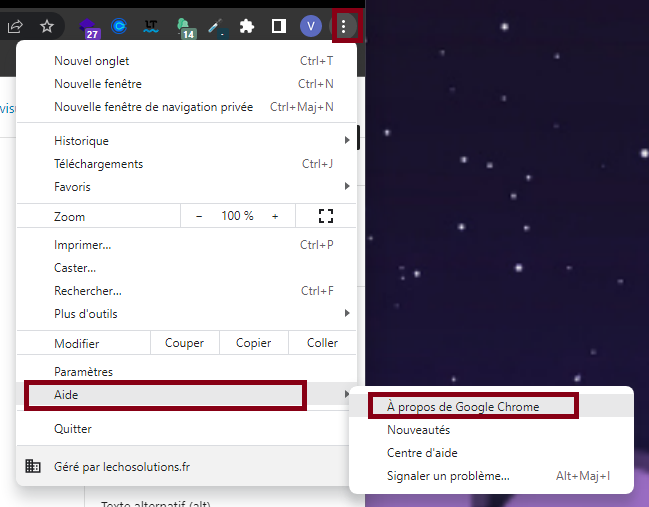Select Nouvelle fenêtre
This screenshot has height=507, width=649.
tap(186, 84)
